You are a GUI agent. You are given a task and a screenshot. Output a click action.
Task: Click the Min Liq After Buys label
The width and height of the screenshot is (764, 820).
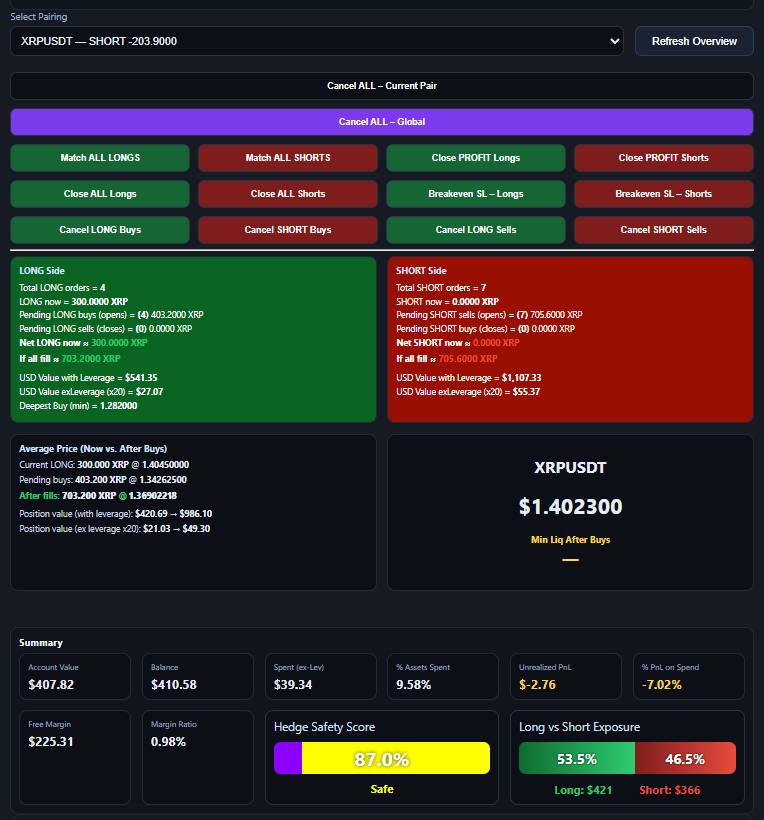570,540
